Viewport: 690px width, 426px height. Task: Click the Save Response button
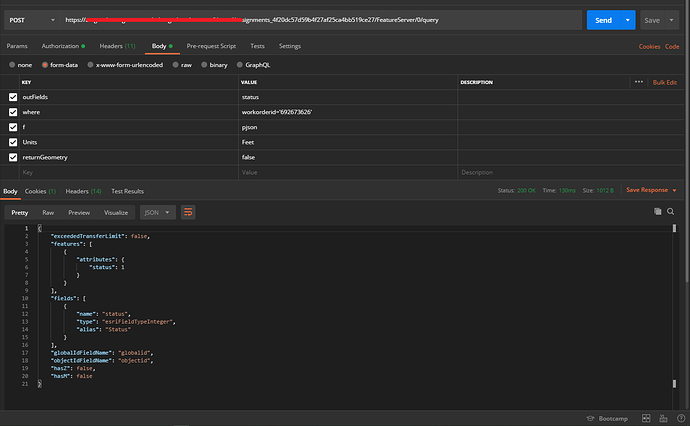click(647, 190)
